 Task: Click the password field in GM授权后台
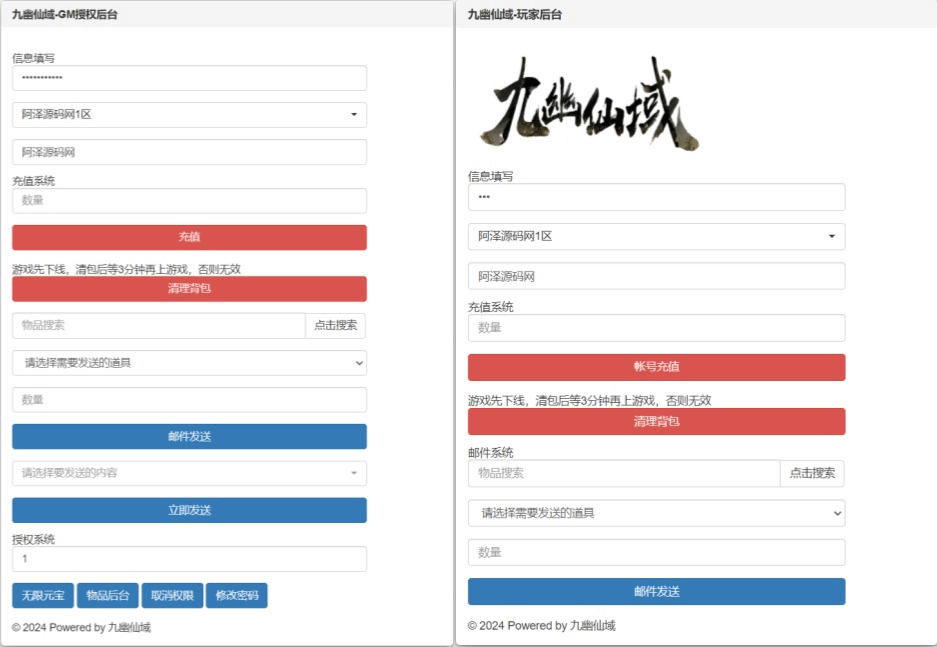(189, 78)
